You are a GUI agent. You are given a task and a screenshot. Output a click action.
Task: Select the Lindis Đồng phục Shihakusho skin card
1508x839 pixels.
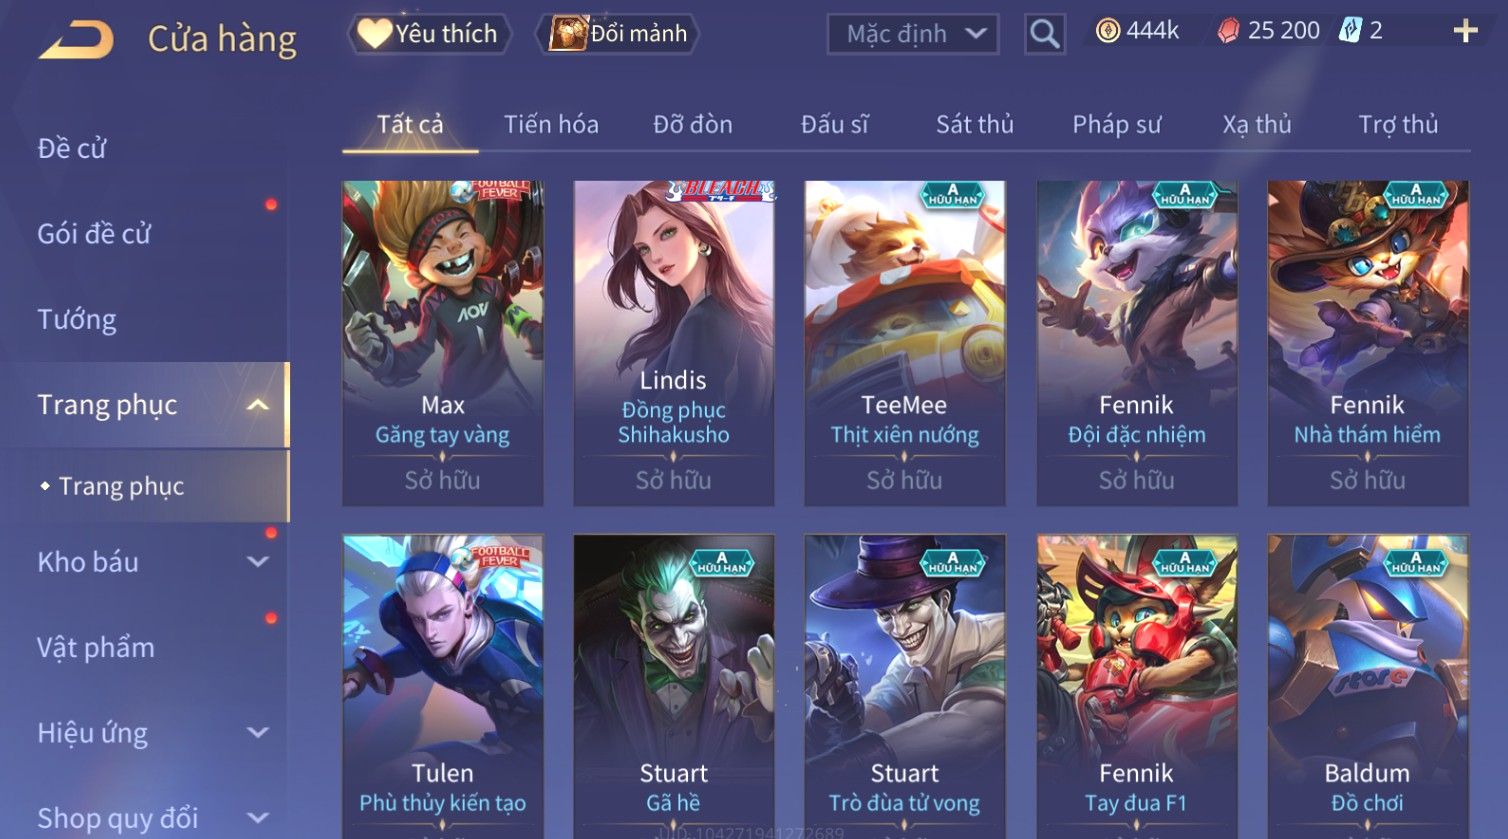point(674,343)
